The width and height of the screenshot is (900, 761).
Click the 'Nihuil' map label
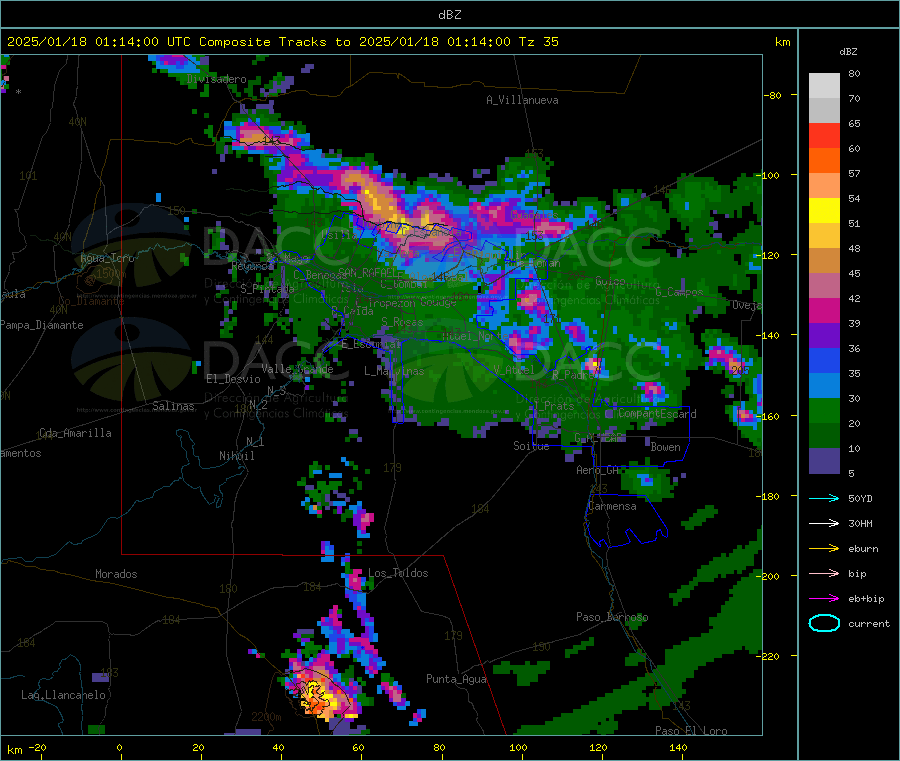(236, 456)
